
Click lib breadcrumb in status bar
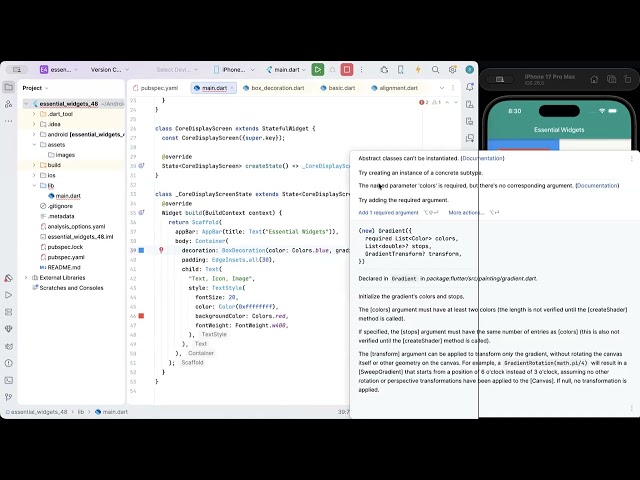(x=81, y=412)
